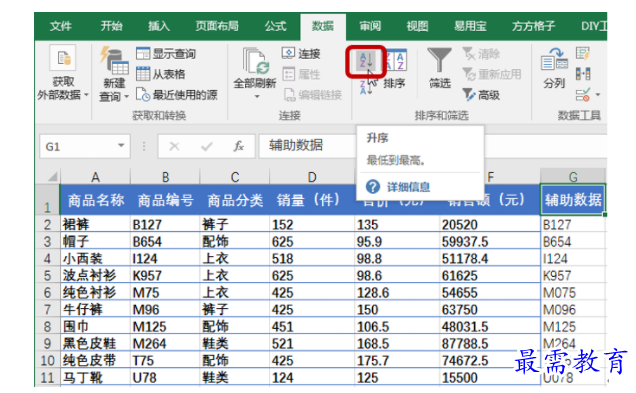The width and height of the screenshot is (636, 393).
Task: Select column G header
Action: (573, 177)
